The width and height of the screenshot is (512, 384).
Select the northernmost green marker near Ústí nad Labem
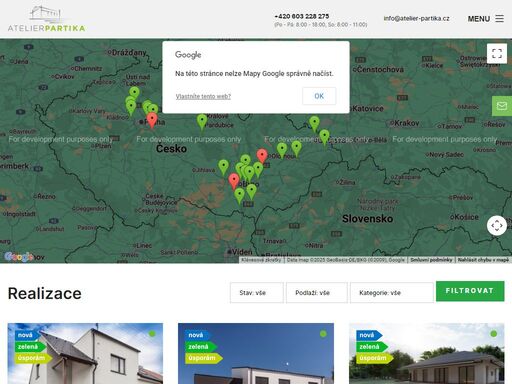coord(134,94)
